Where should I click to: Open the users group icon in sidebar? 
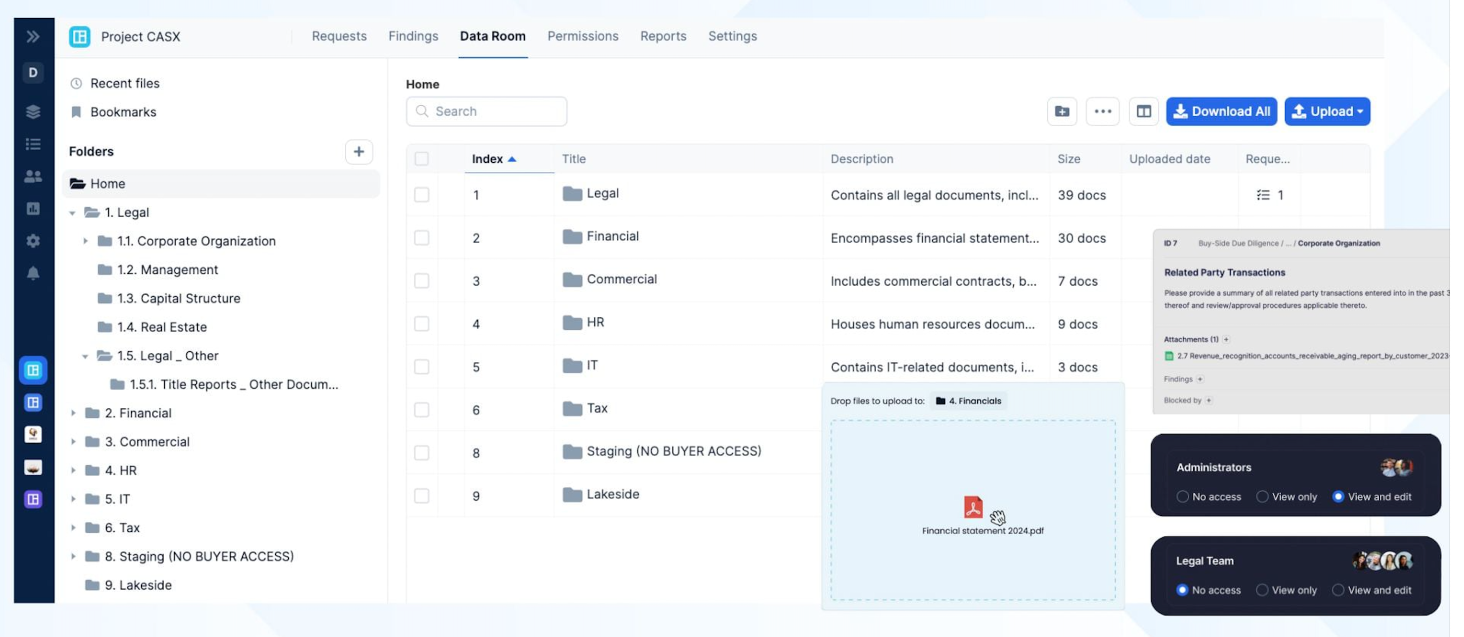click(x=33, y=177)
